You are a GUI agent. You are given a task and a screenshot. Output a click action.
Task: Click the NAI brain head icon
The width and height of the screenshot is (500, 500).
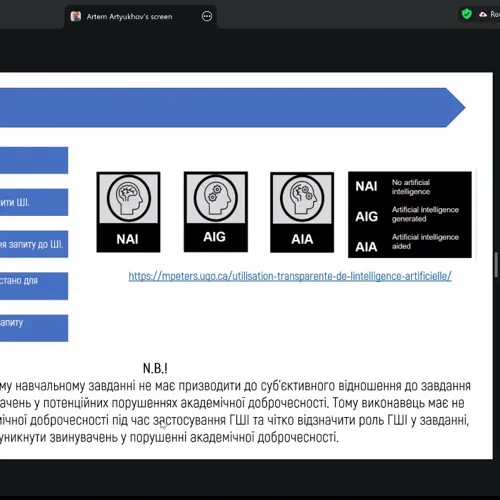[x=129, y=198]
